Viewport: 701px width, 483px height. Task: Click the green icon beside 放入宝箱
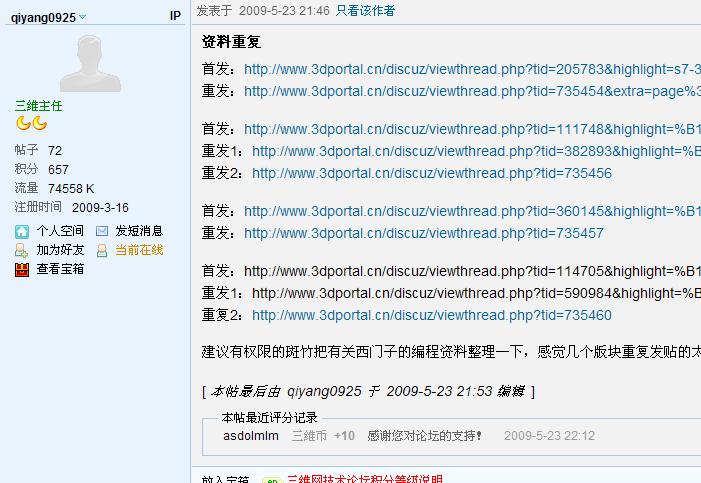272,480
